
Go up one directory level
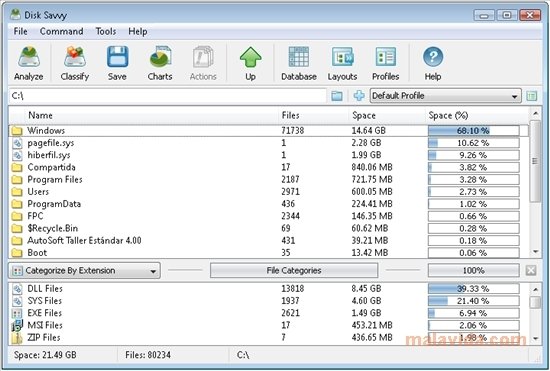click(250, 63)
